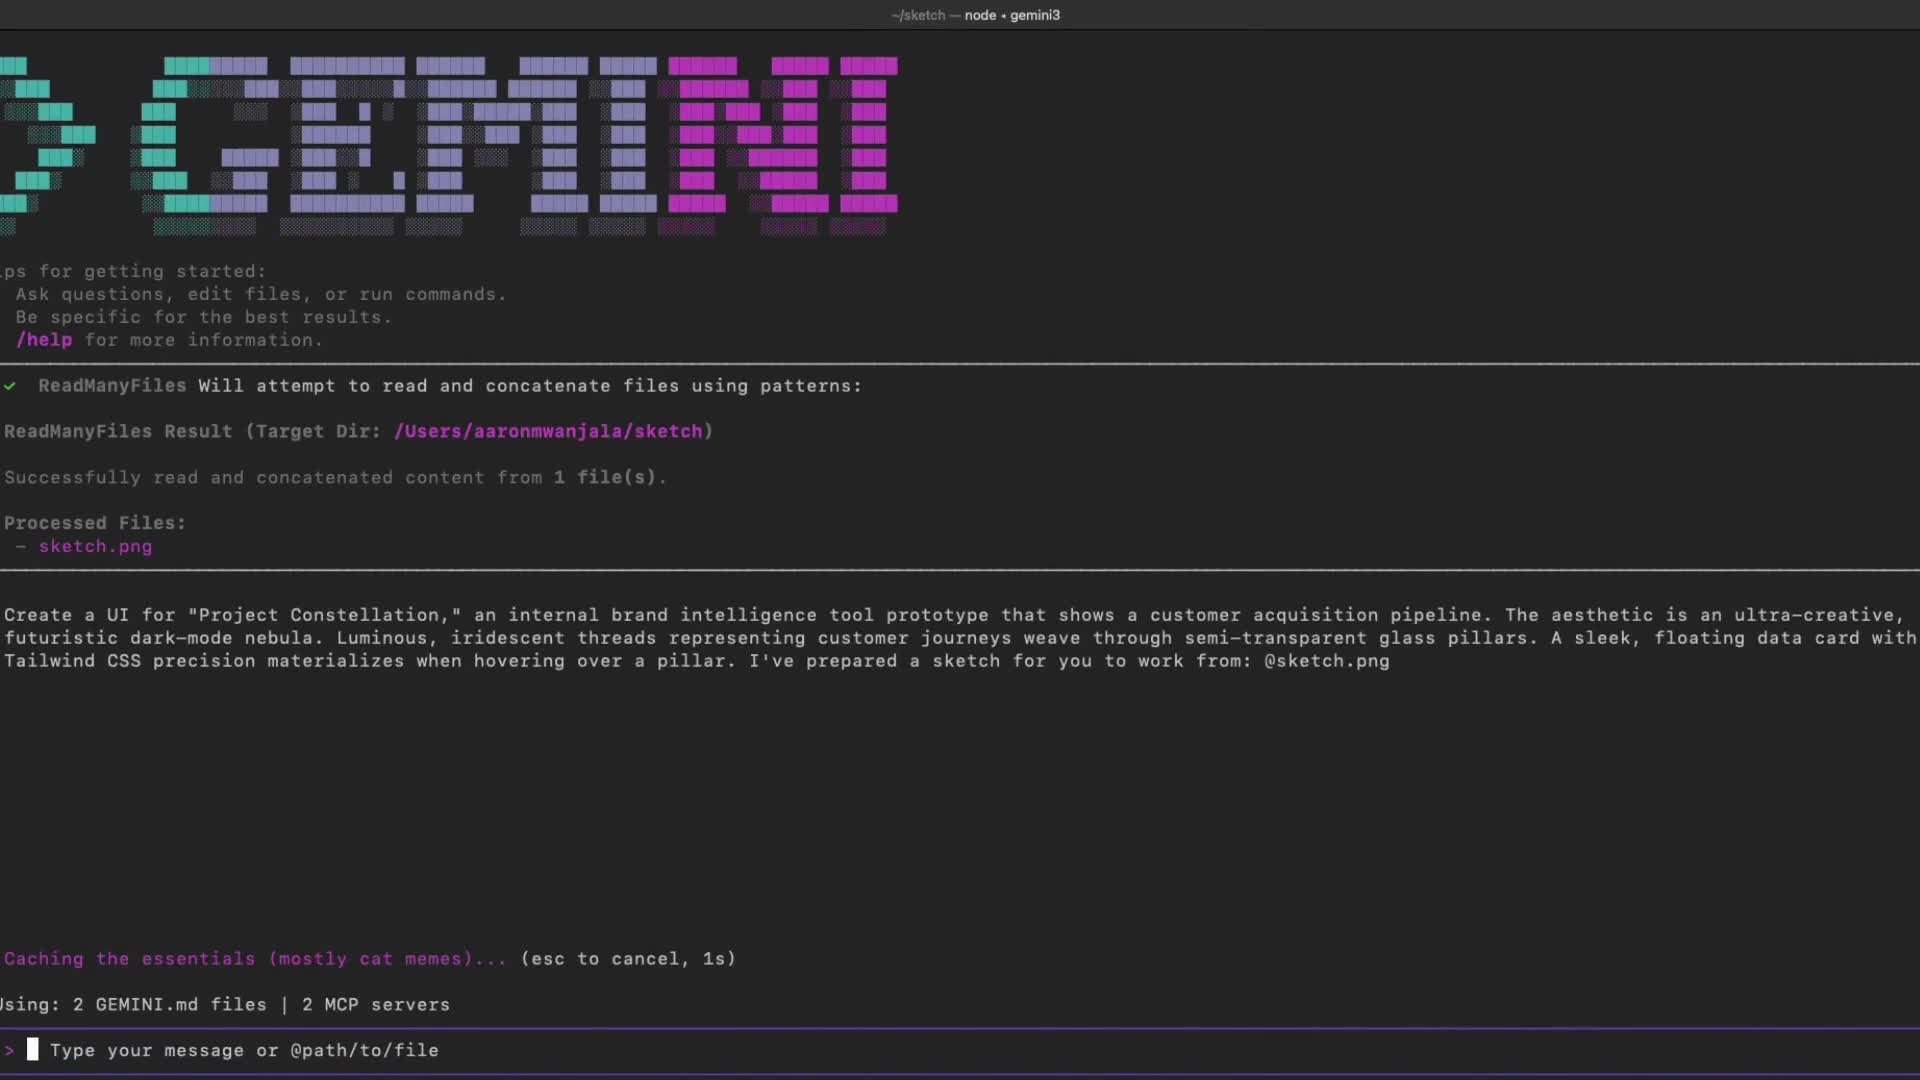Click the window title 'node • gemini3'
1920x1080 pixels.
tap(1012, 15)
